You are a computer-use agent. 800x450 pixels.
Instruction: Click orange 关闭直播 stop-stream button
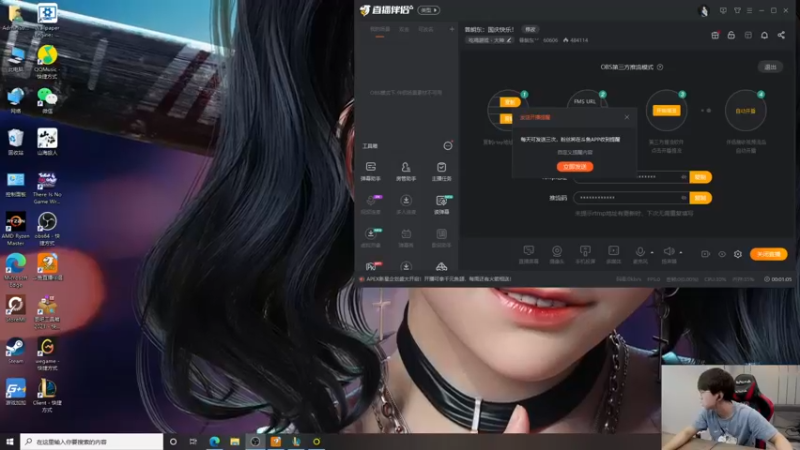tap(768, 254)
